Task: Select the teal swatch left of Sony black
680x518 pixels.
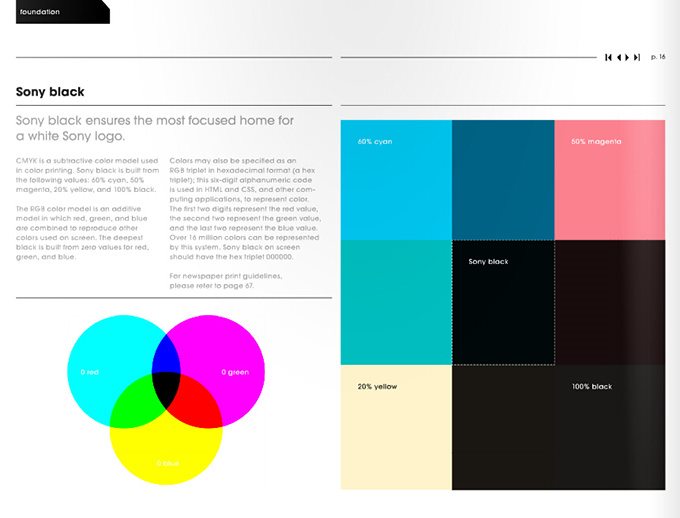Action: (x=396, y=302)
